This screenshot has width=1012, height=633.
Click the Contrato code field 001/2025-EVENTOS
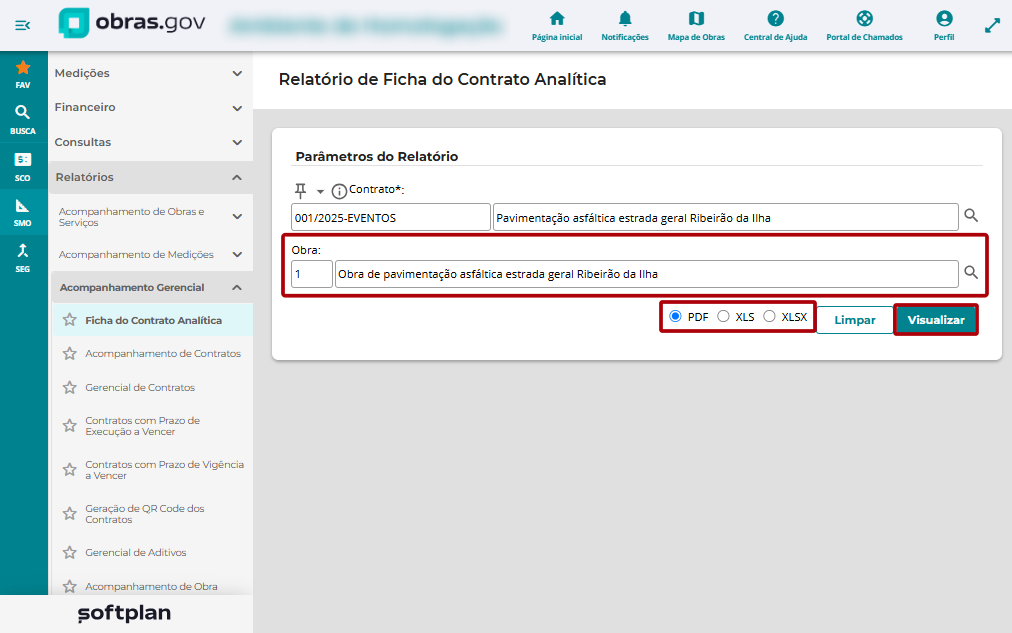[x=390, y=217]
